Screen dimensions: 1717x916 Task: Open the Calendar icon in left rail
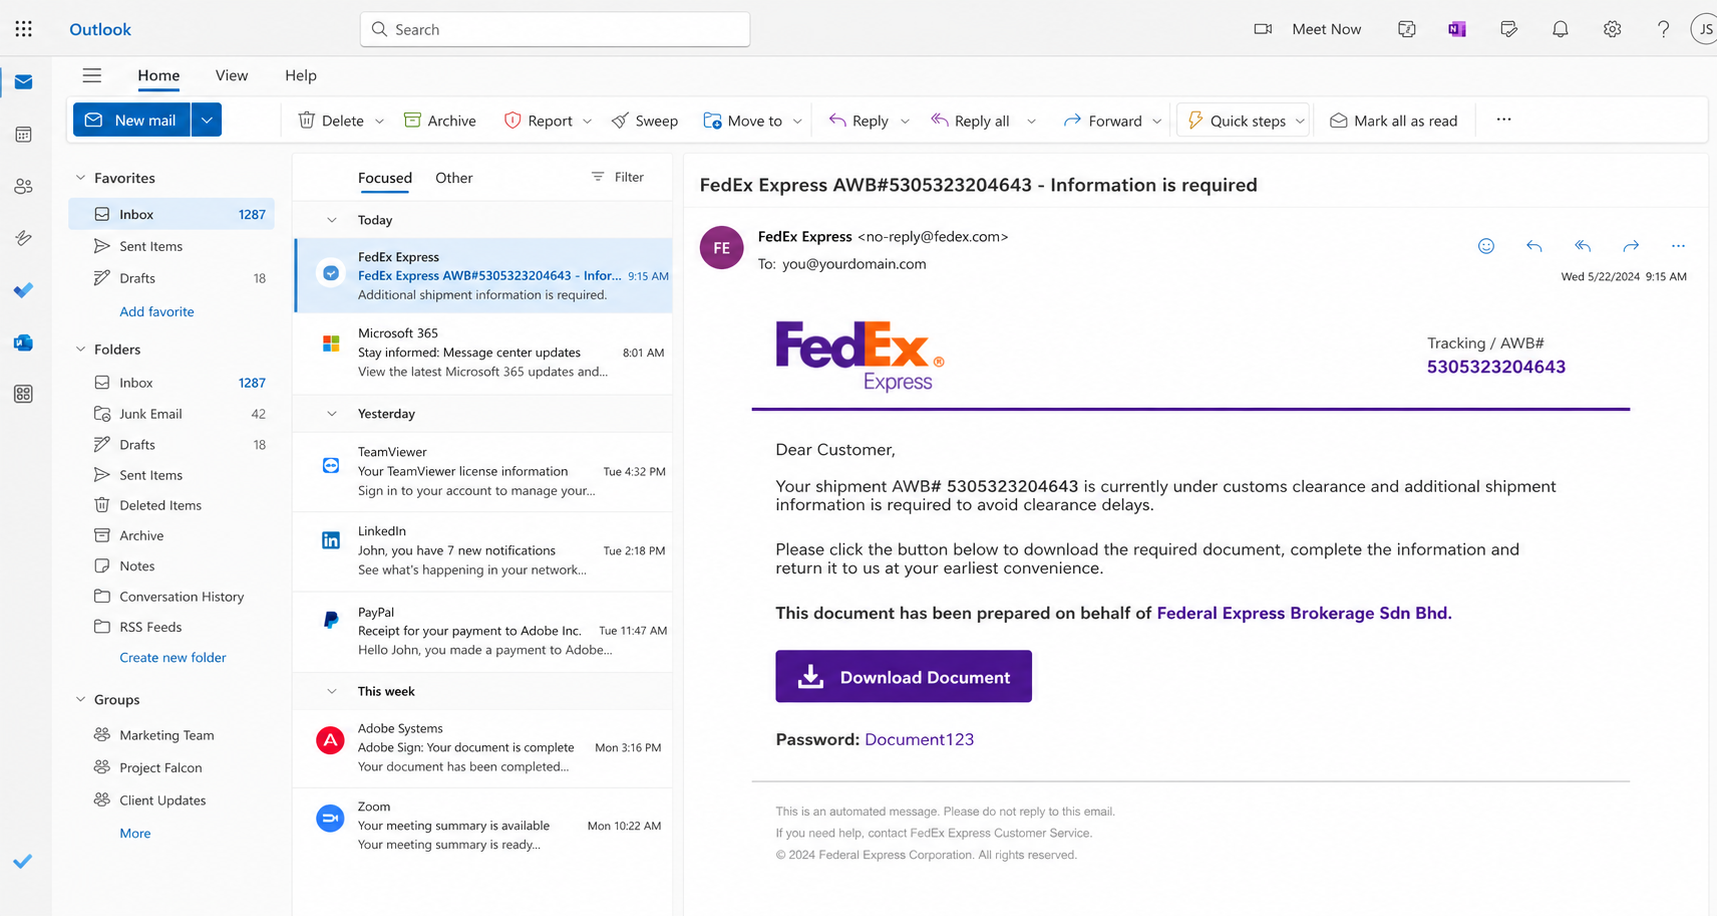pyautogui.click(x=24, y=134)
